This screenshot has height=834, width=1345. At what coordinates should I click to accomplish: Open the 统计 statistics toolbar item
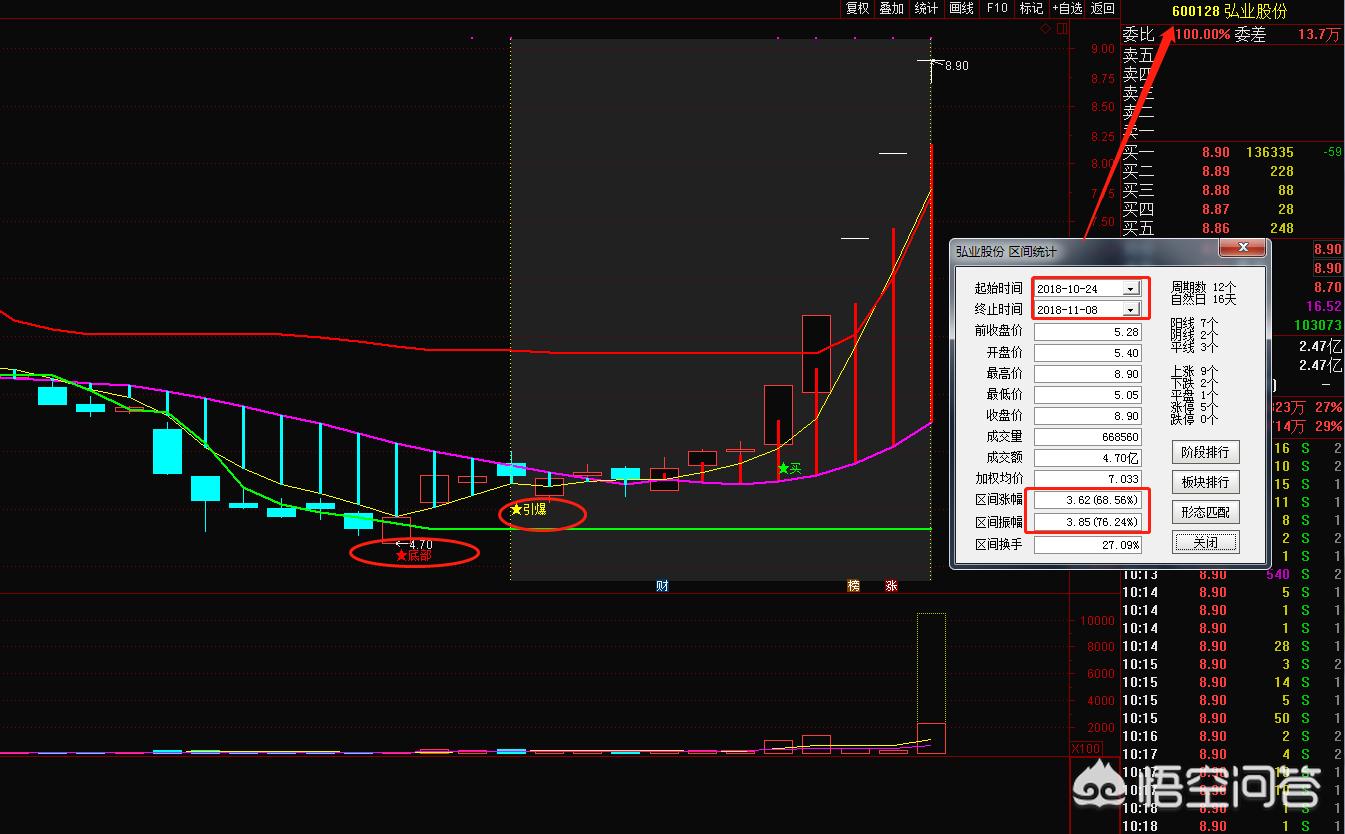click(x=926, y=8)
